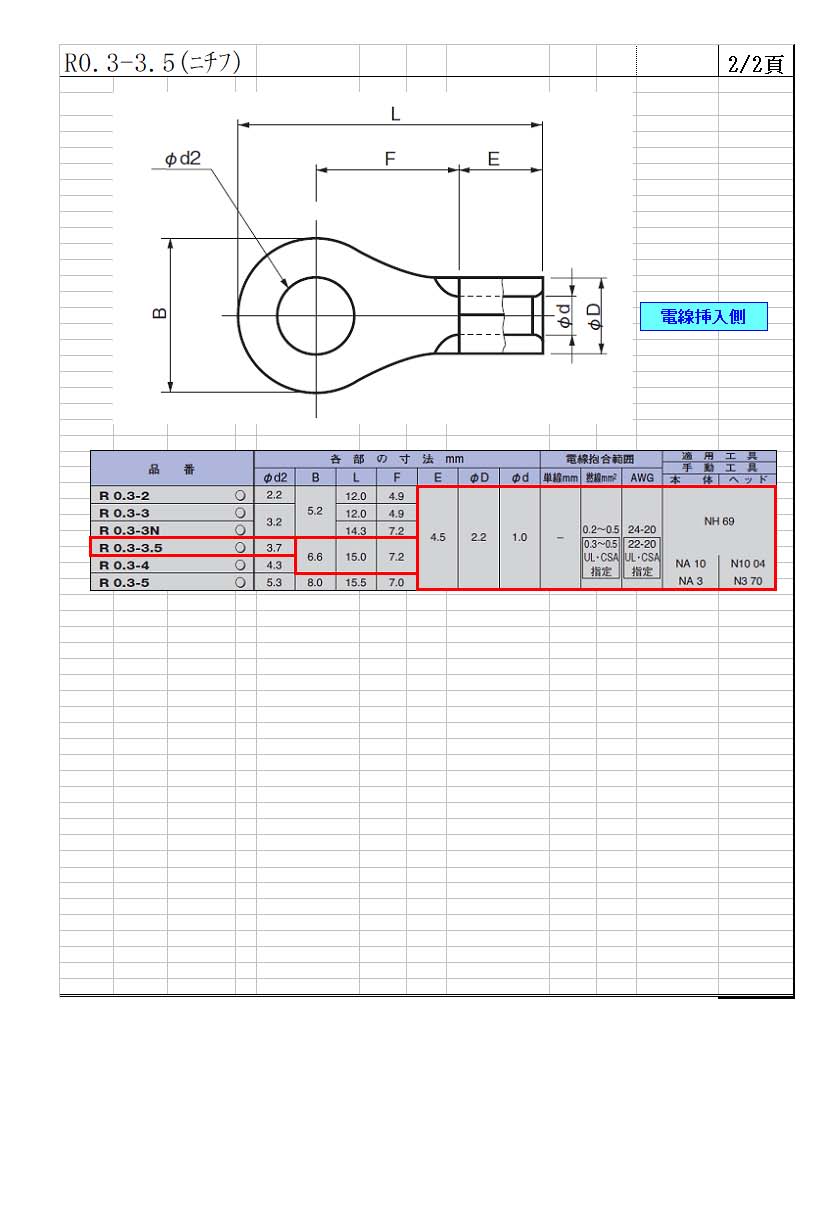Screen dimensions: 827x1205
Task: Select the 各部の寸法 mm header cell
Action: [397, 459]
